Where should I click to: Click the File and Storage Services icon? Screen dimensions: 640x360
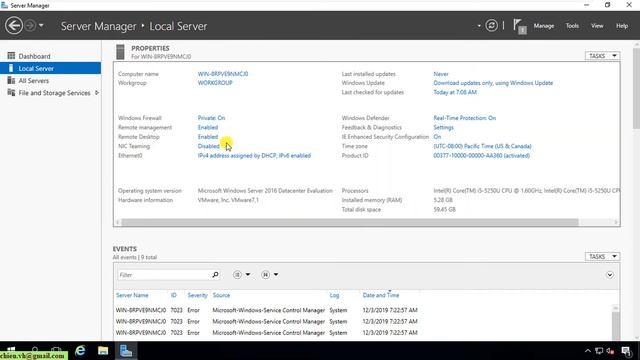point(11,92)
